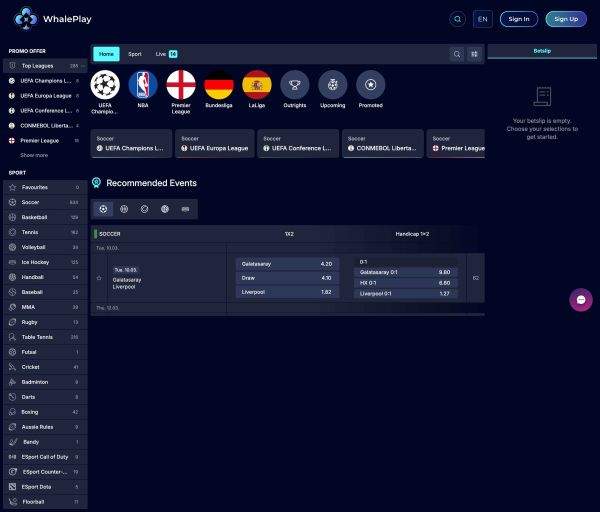Bet on Draw at 4.10
The height and width of the screenshot is (512, 600).
pyautogui.click(x=287, y=278)
